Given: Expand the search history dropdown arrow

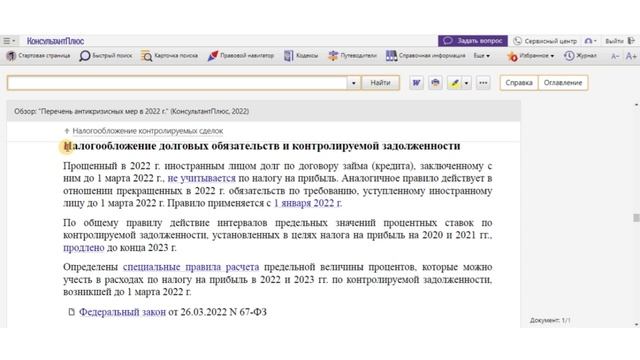Looking at the screenshot, I should pos(353,83).
